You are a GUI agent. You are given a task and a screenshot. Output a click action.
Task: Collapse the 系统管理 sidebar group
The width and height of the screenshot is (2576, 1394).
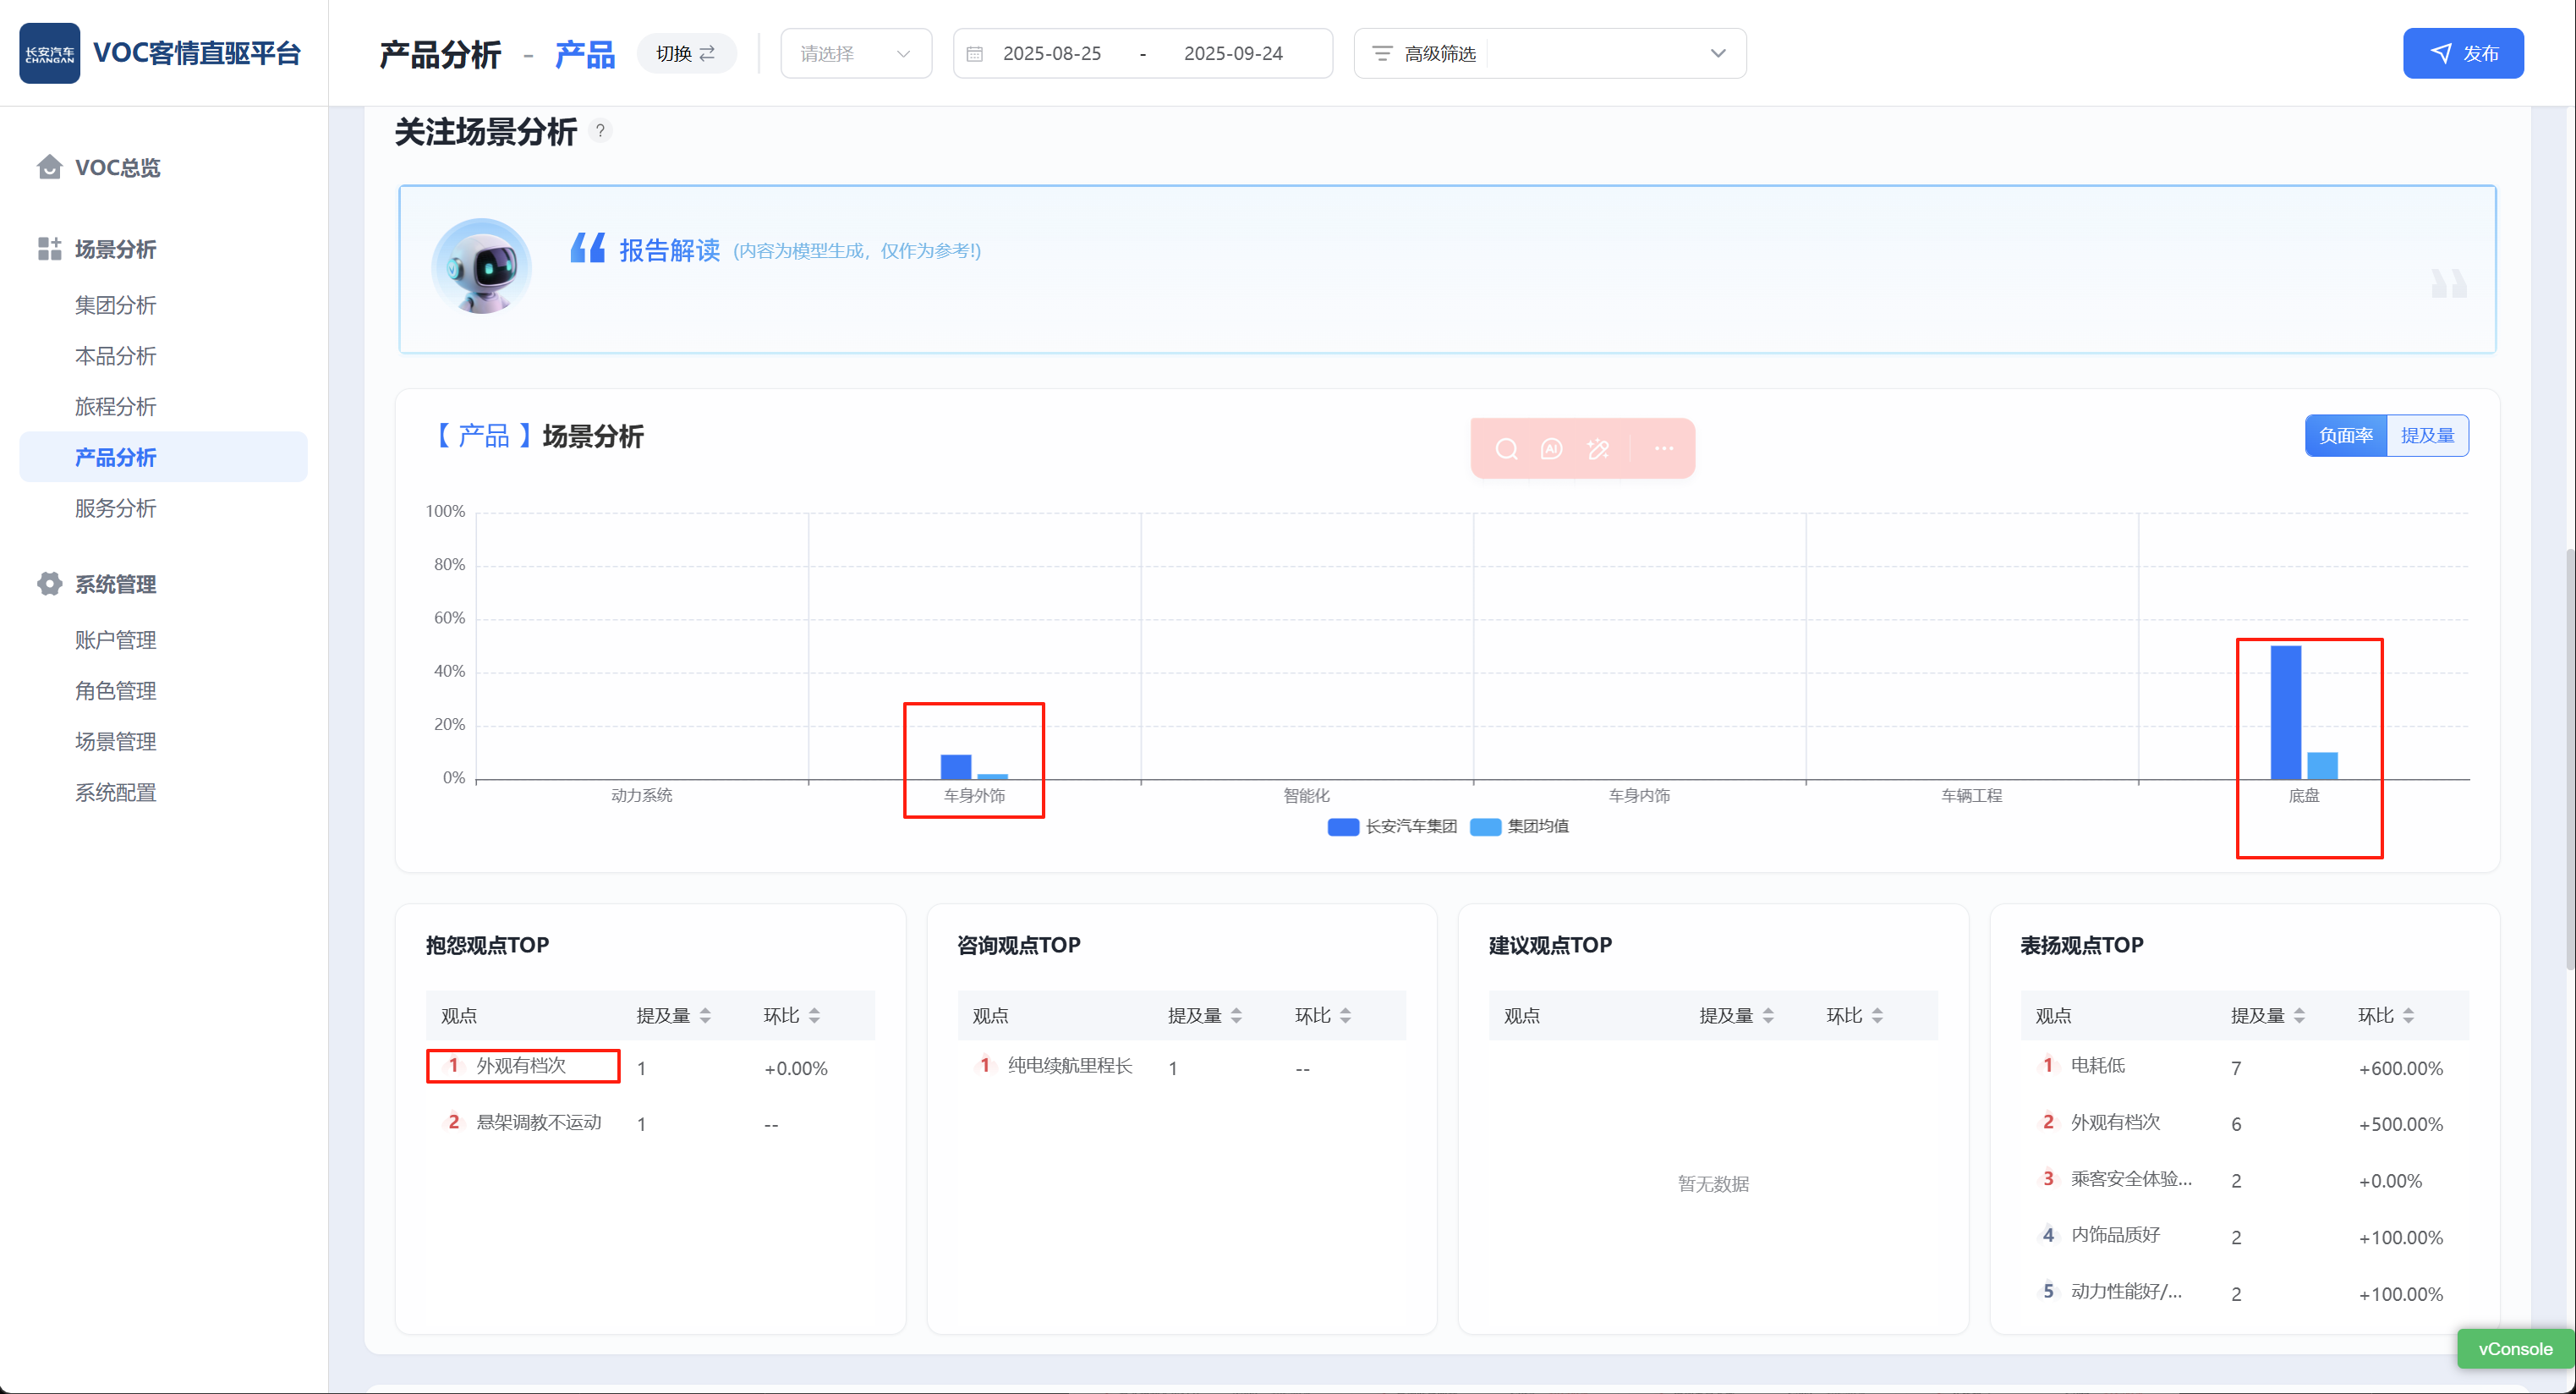tap(115, 584)
